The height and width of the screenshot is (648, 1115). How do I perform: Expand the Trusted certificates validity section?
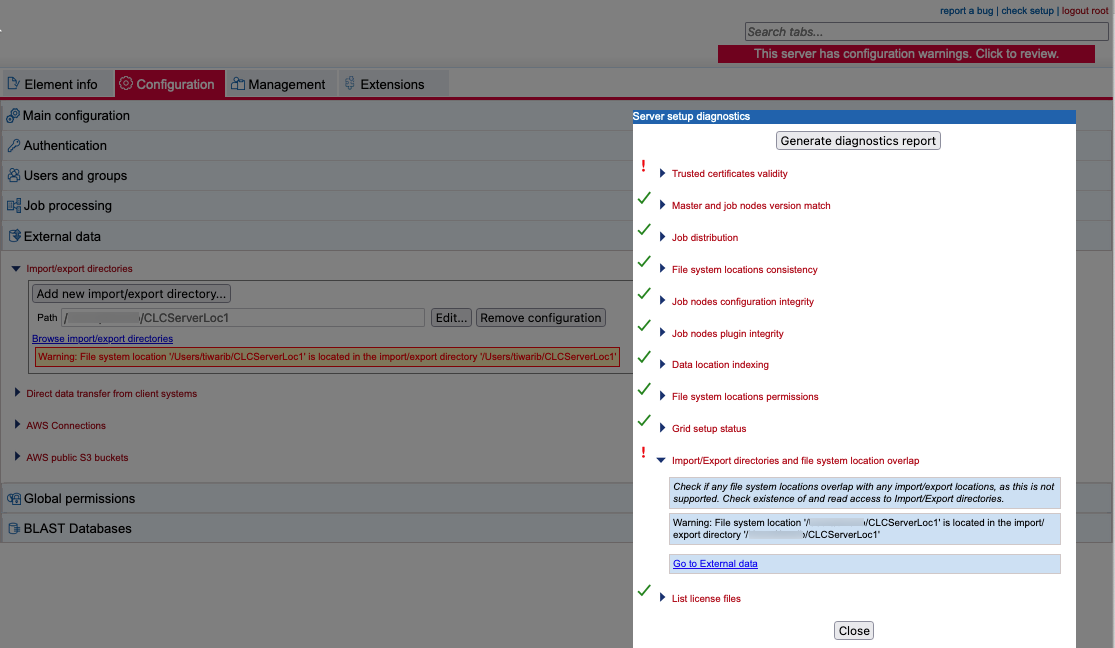pyautogui.click(x=661, y=173)
